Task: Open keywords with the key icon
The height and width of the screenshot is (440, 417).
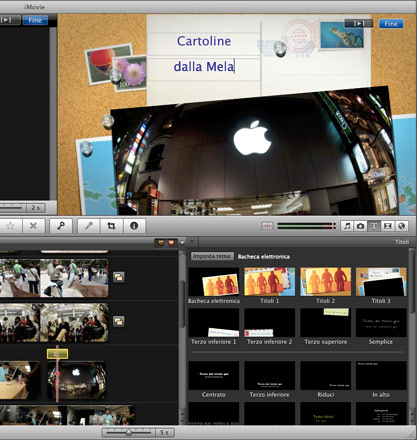Action: click(x=60, y=226)
